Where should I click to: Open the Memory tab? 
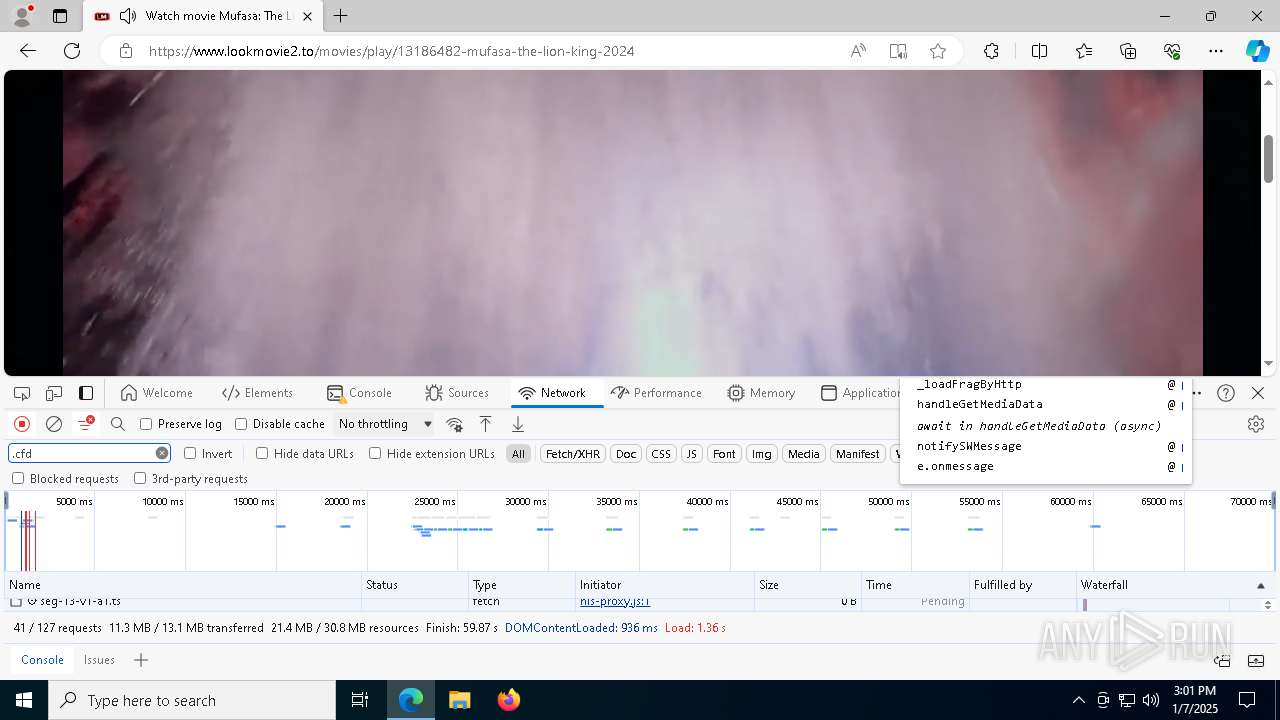point(761,393)
